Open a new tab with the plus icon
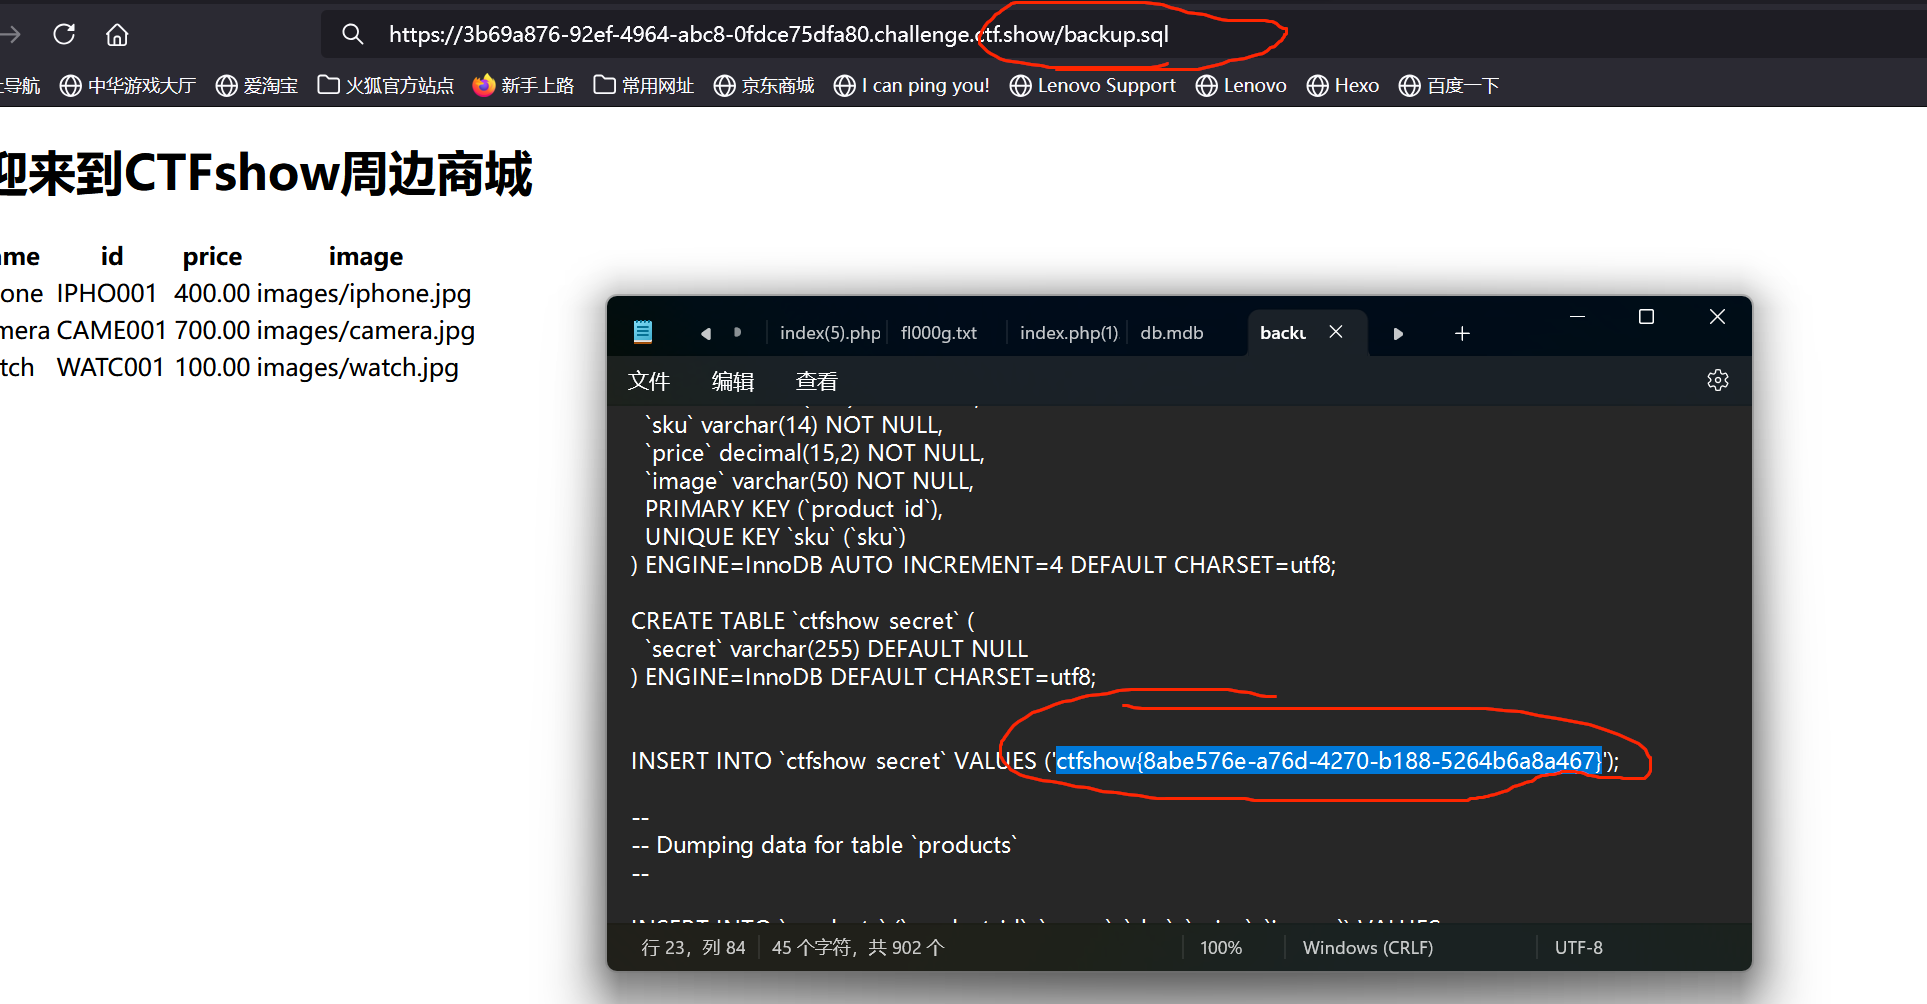 coord(1461,332)
